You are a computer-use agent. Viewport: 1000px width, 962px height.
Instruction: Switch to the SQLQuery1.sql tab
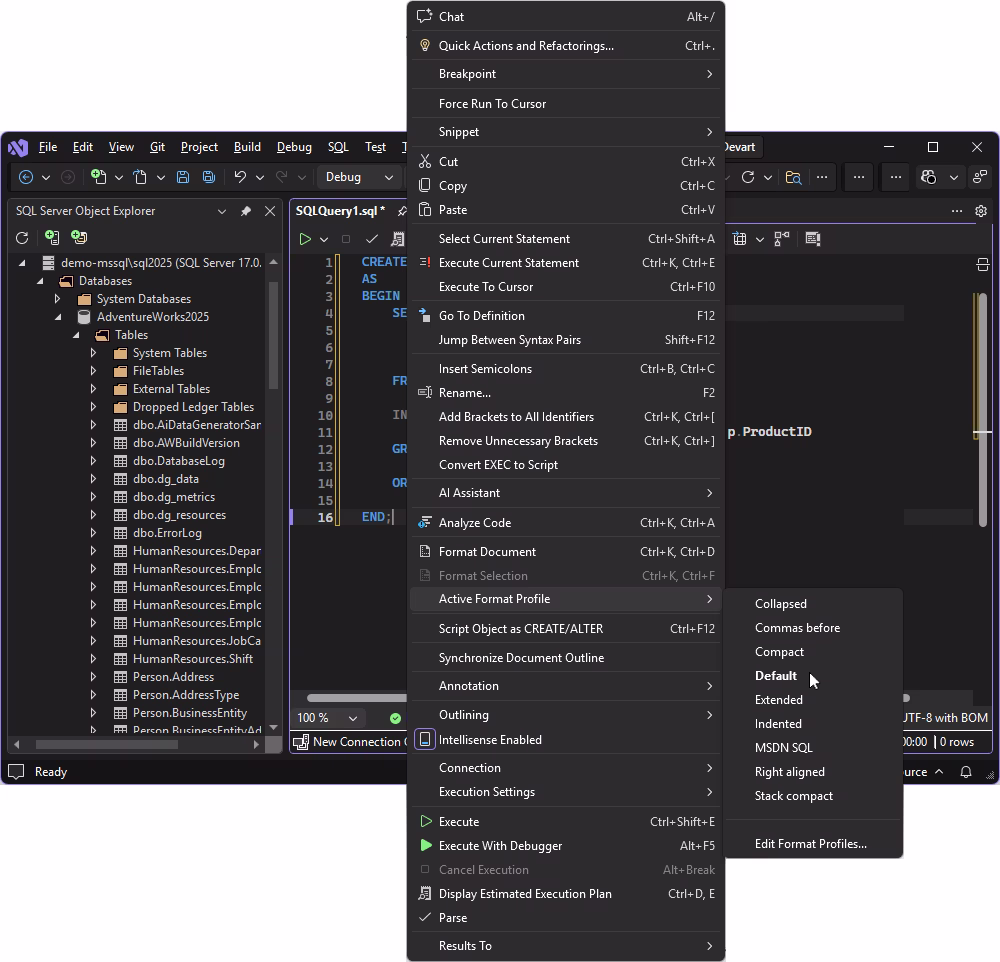point(340,211)
